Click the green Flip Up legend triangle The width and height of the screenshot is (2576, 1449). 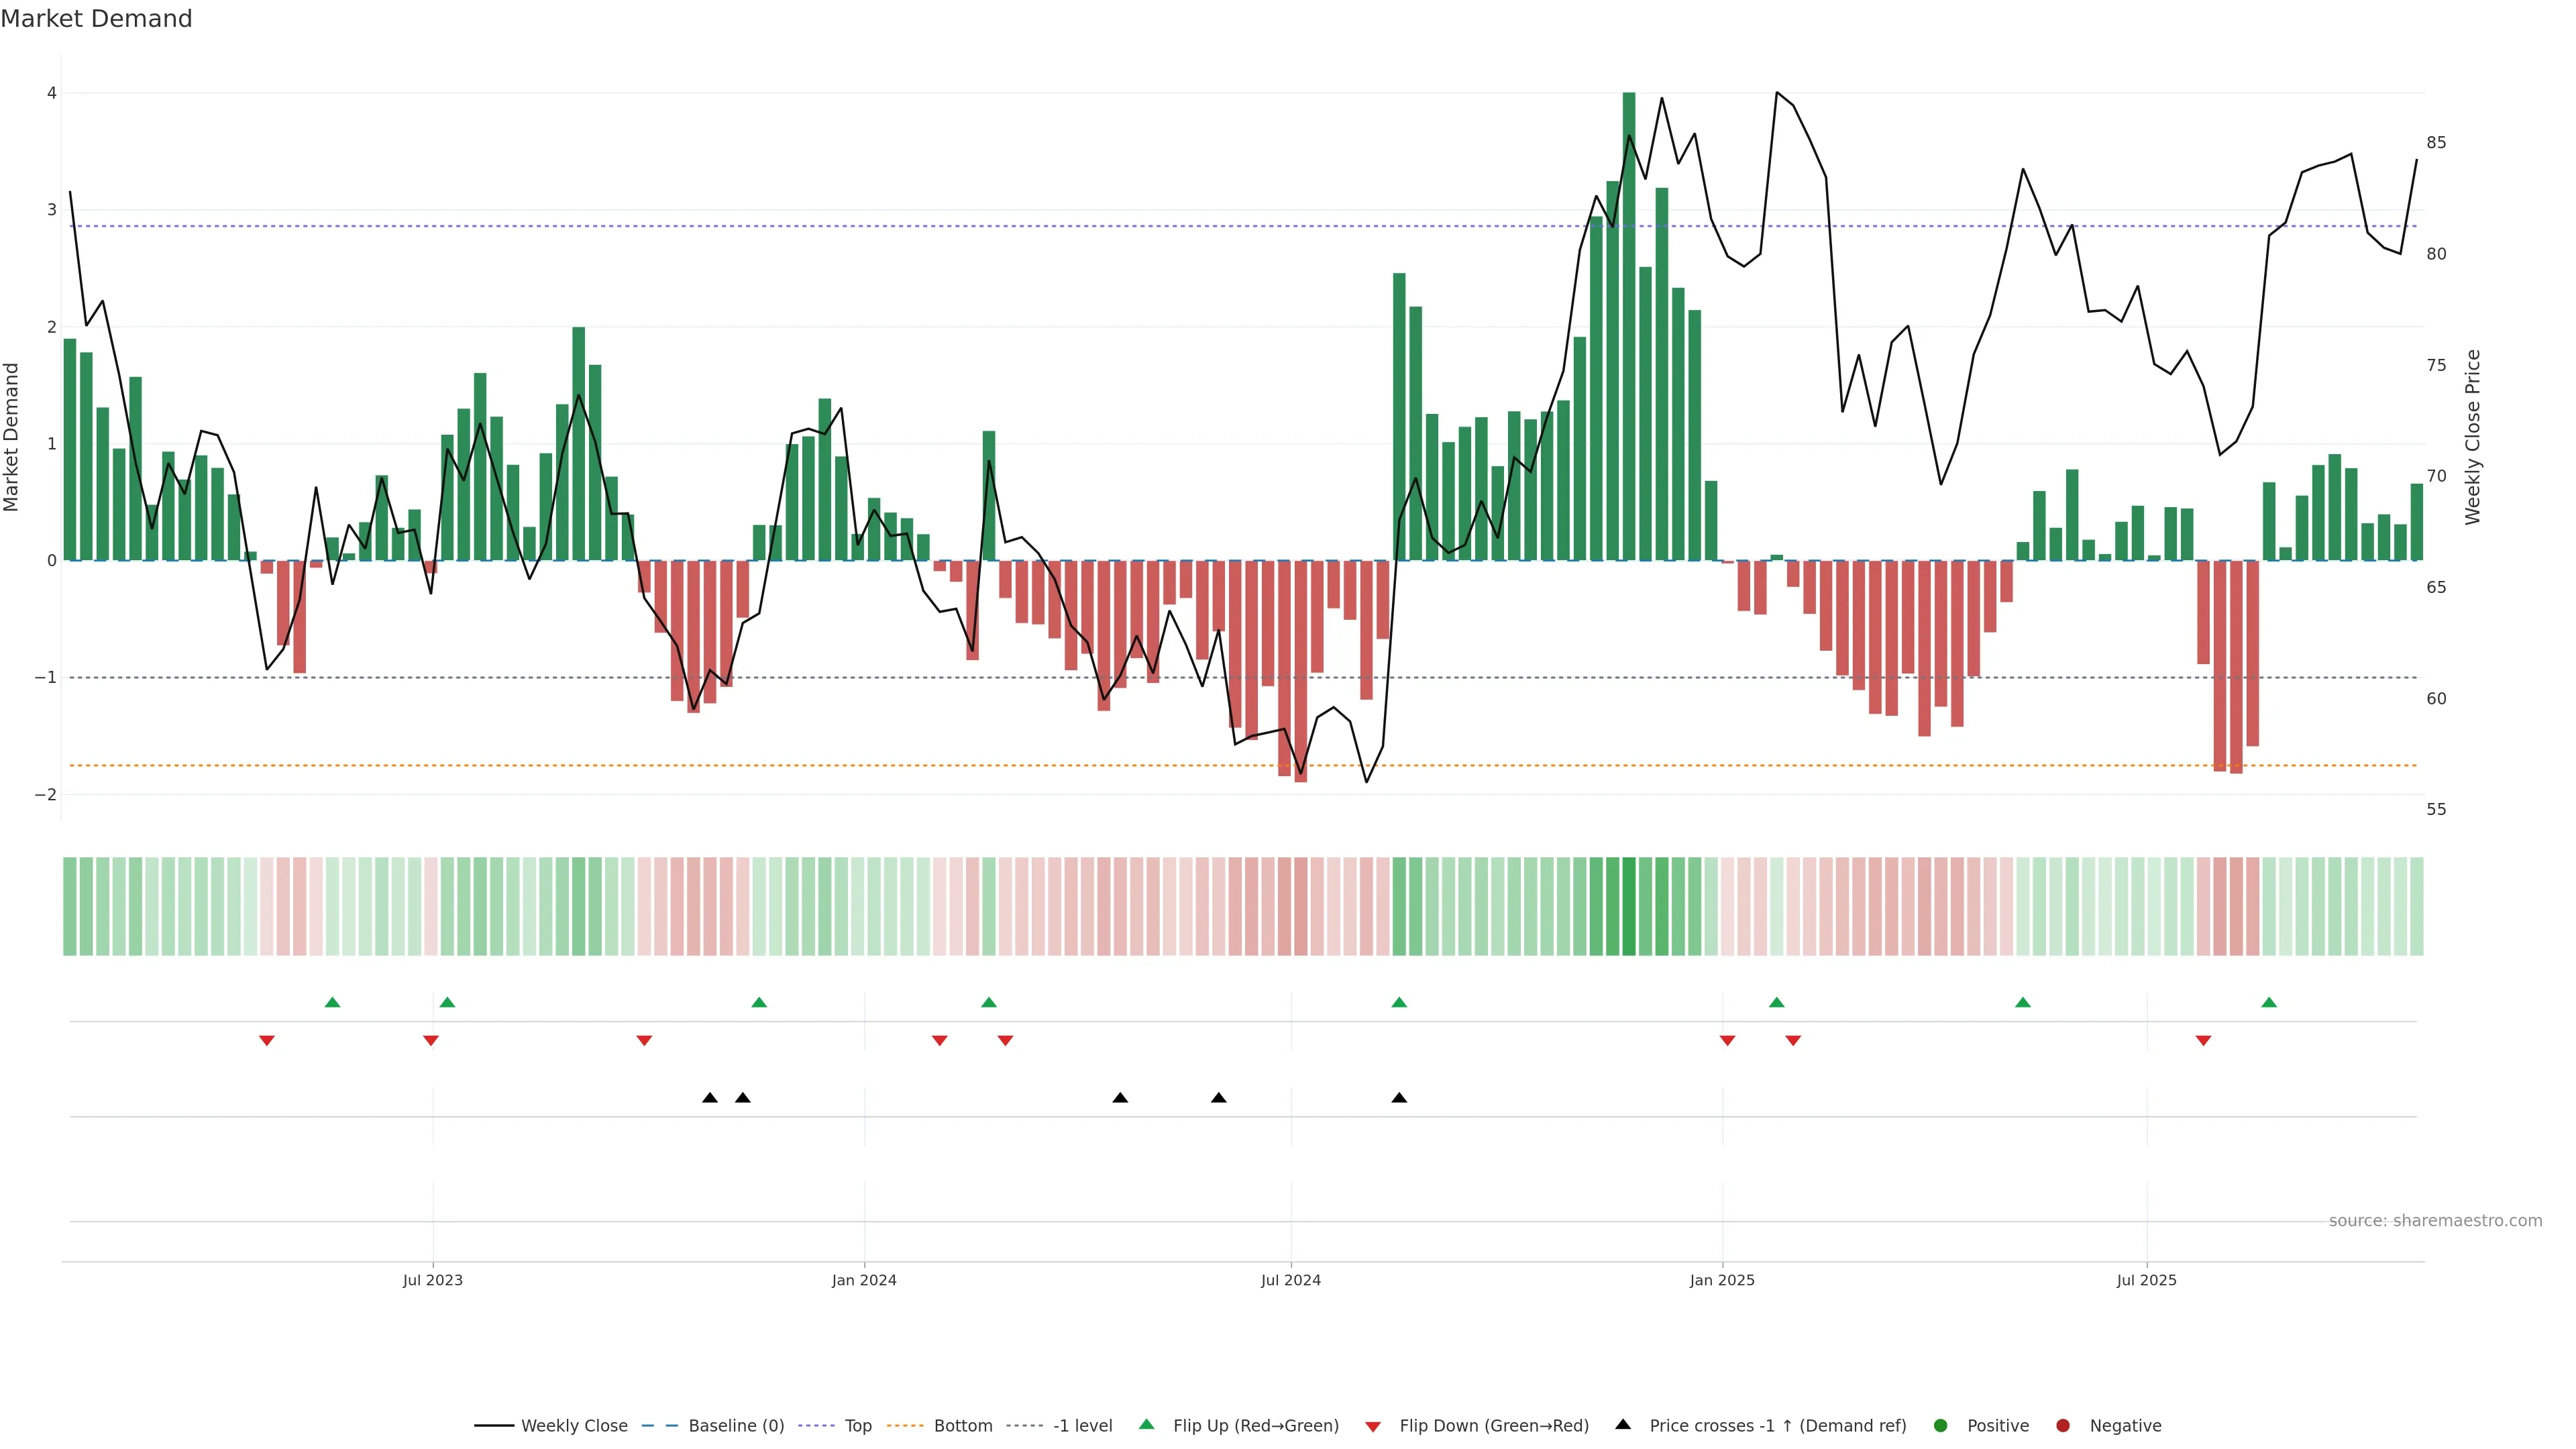tap(1147, 1424)
